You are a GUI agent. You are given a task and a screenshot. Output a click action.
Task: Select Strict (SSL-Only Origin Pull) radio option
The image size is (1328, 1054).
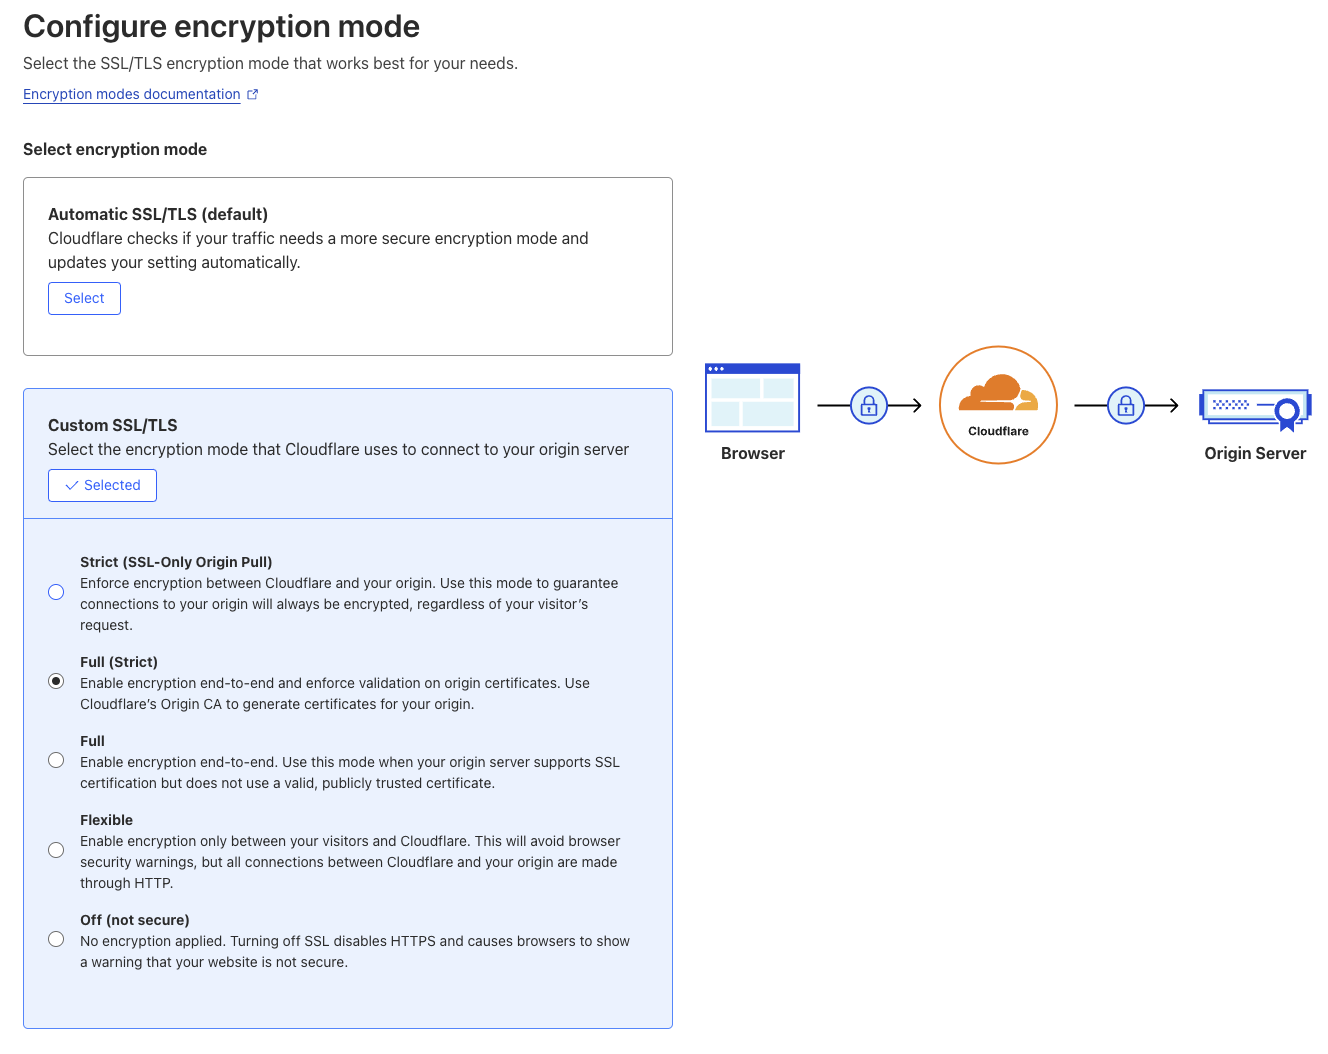(x=56, y=592)
